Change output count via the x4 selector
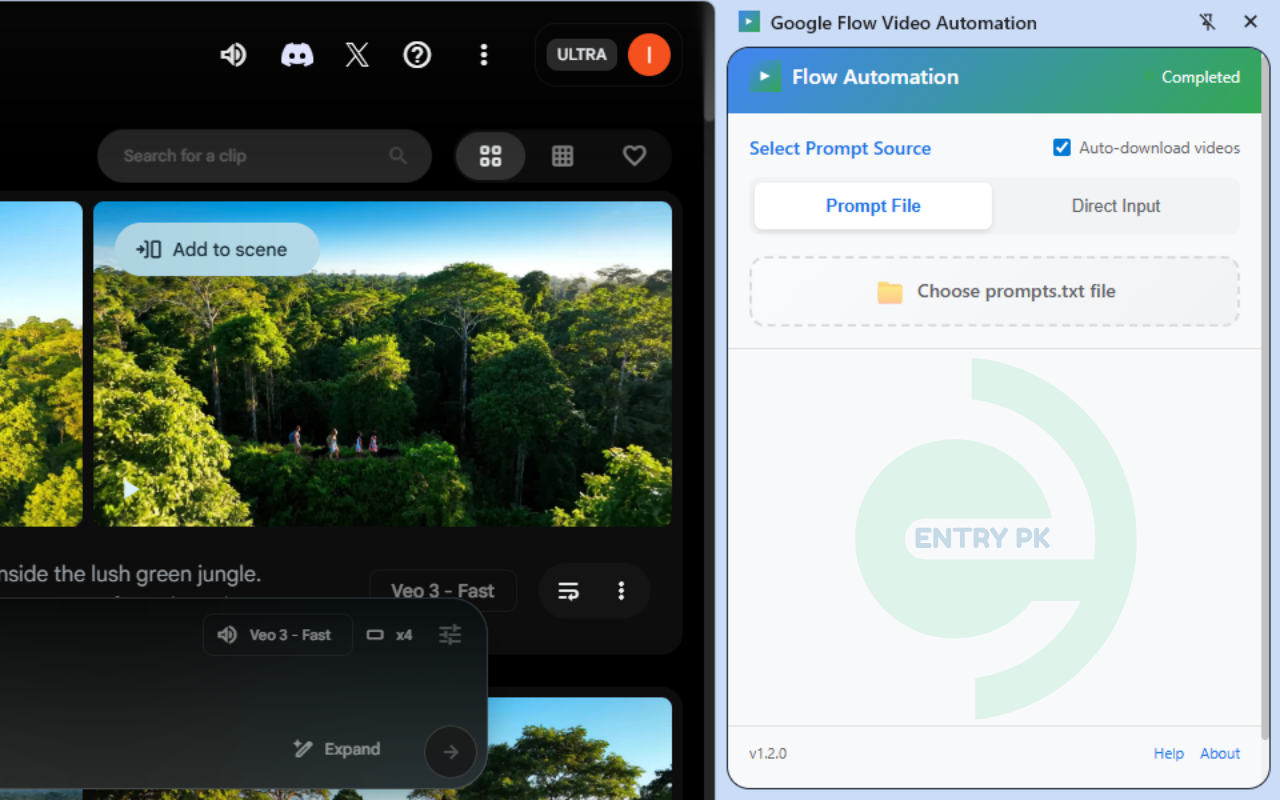The width and height of the screenshot is (1280, 800). [x=390, y=634]
